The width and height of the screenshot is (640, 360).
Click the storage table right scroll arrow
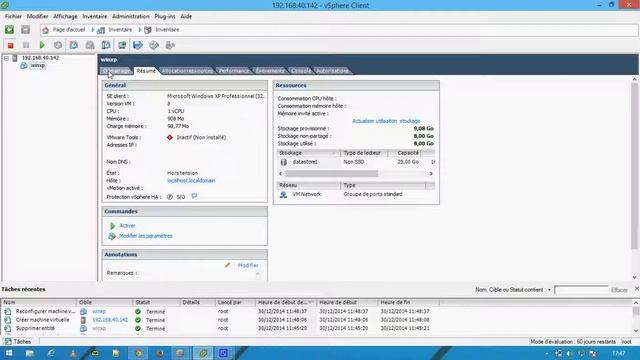(x=431, y=173)
